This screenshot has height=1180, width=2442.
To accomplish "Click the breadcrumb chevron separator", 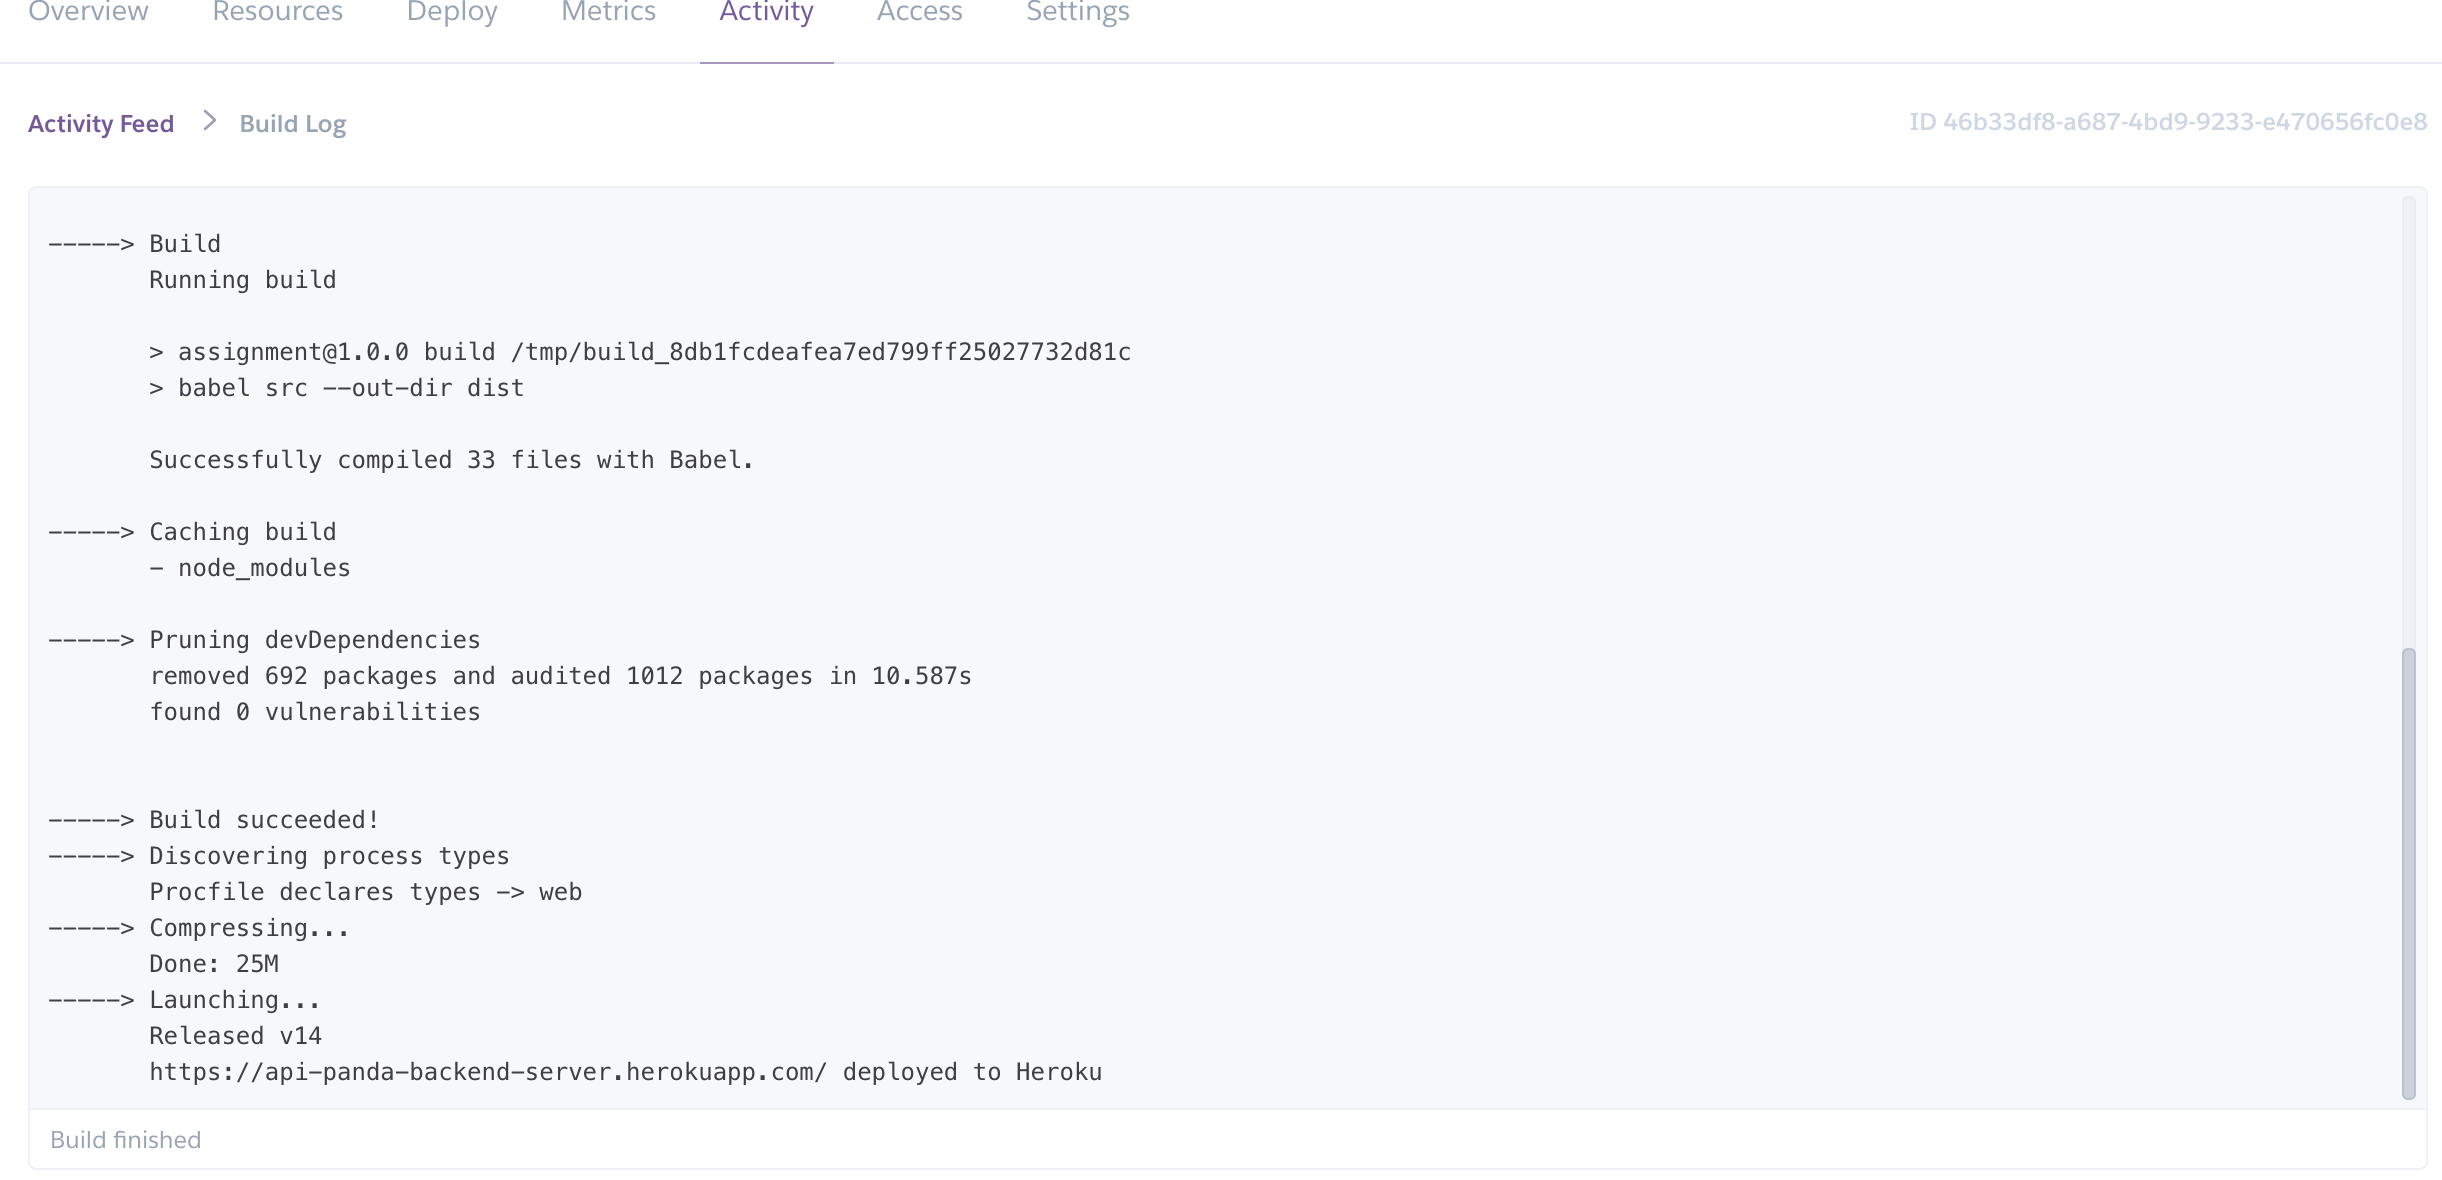I will 209,121.
